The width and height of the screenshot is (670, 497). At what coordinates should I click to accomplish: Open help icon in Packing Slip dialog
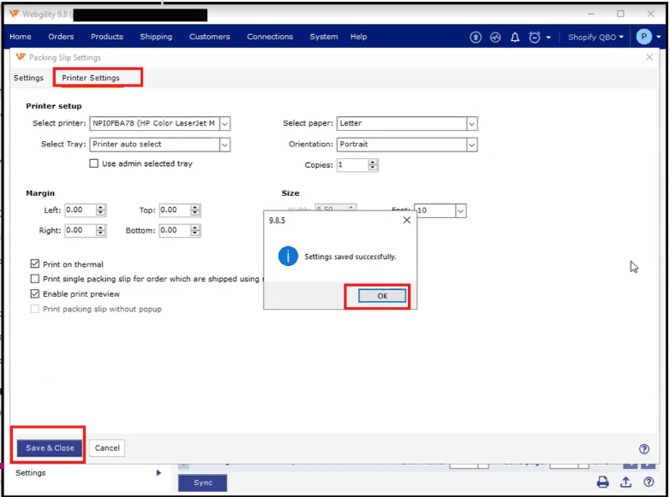(644, 449)
